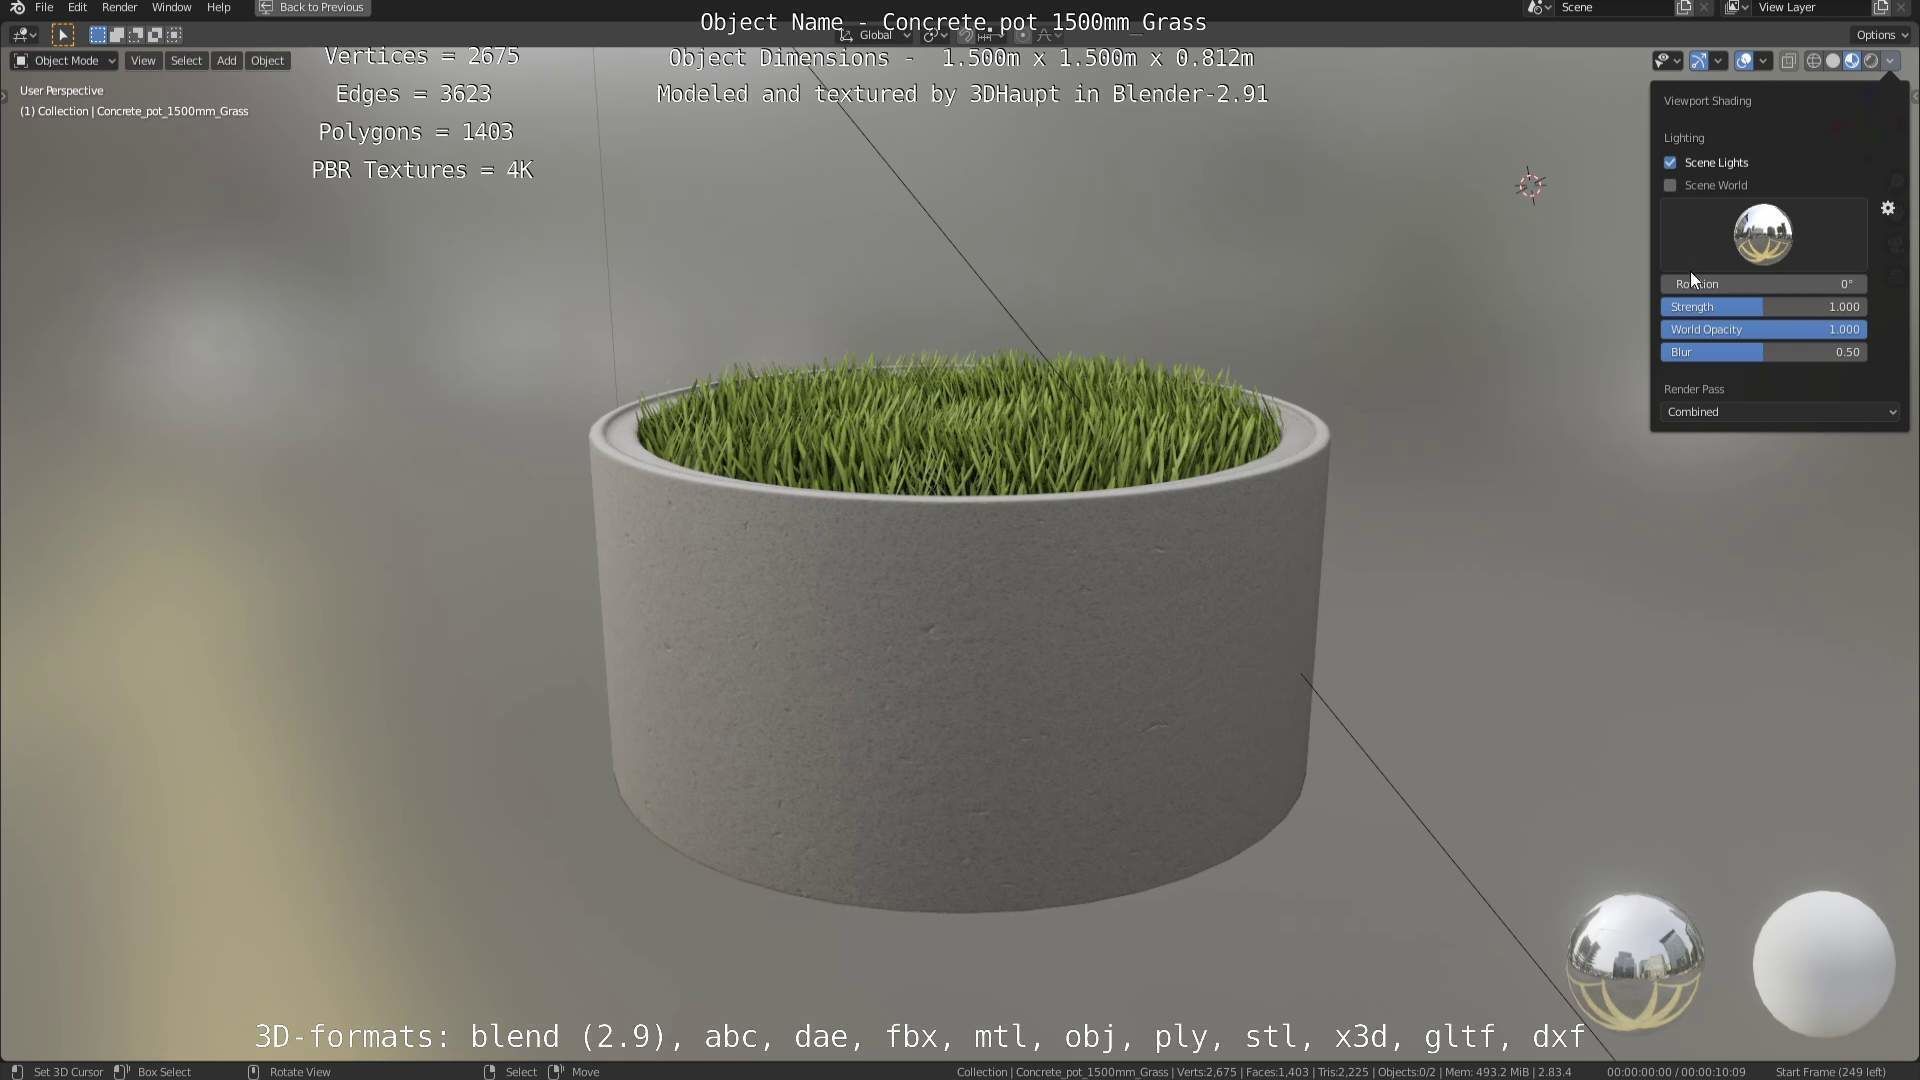Toggle proportional editing icon

(x=1022, y=35)
